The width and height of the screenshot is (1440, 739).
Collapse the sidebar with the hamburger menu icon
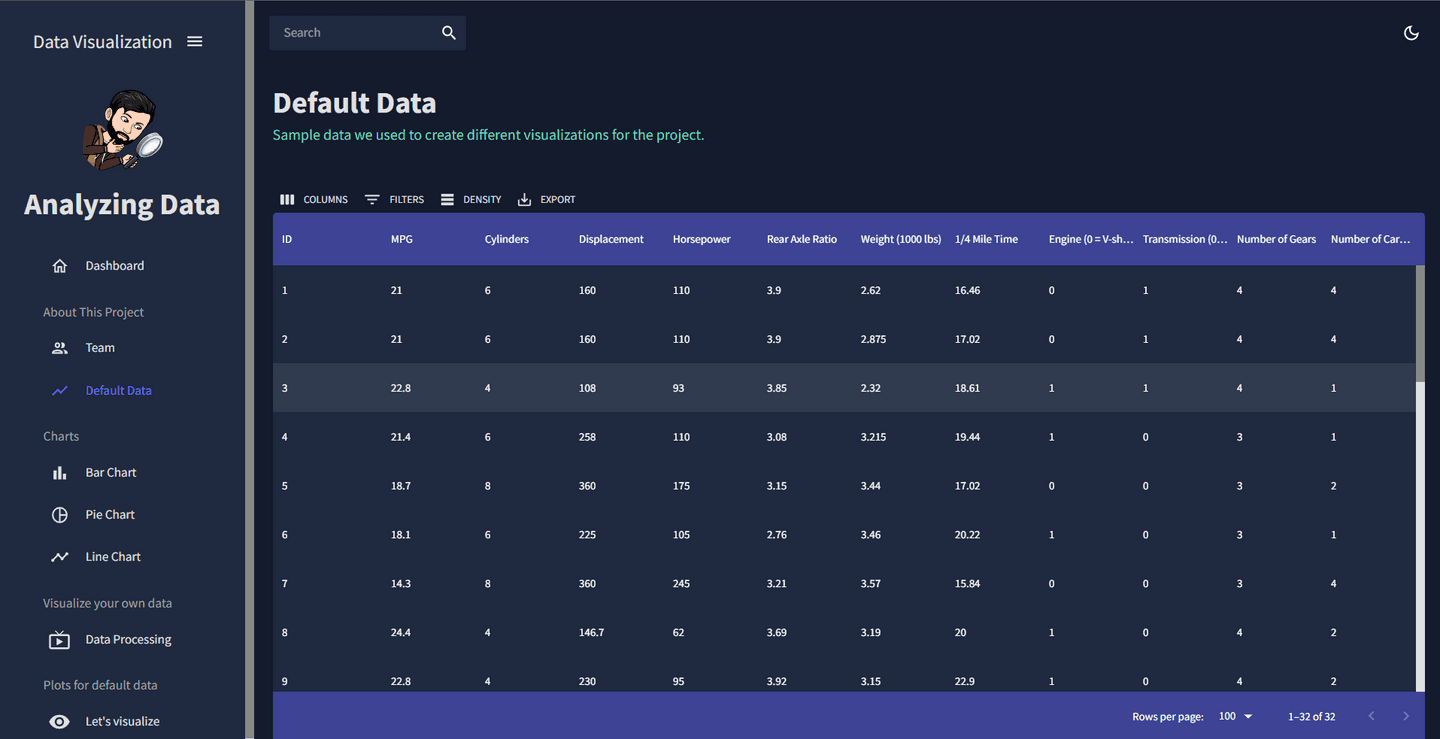(195, 41)
